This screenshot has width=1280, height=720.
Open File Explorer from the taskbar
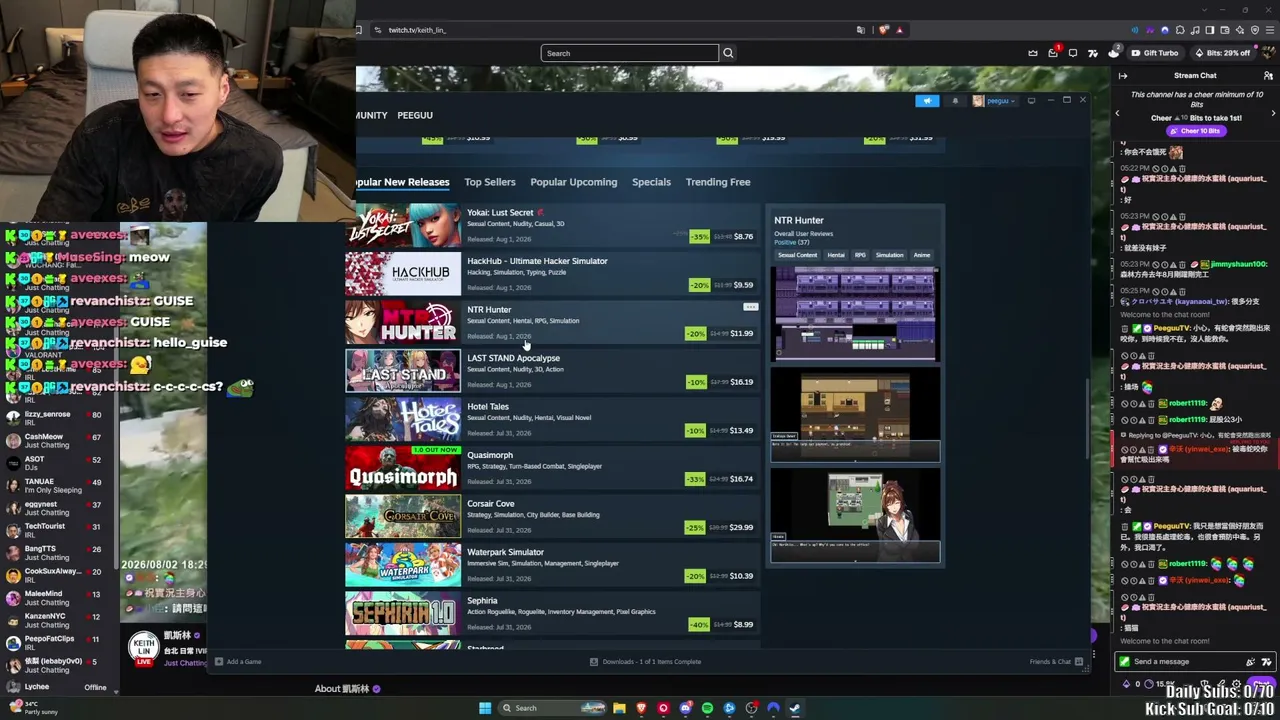(619, 708)
